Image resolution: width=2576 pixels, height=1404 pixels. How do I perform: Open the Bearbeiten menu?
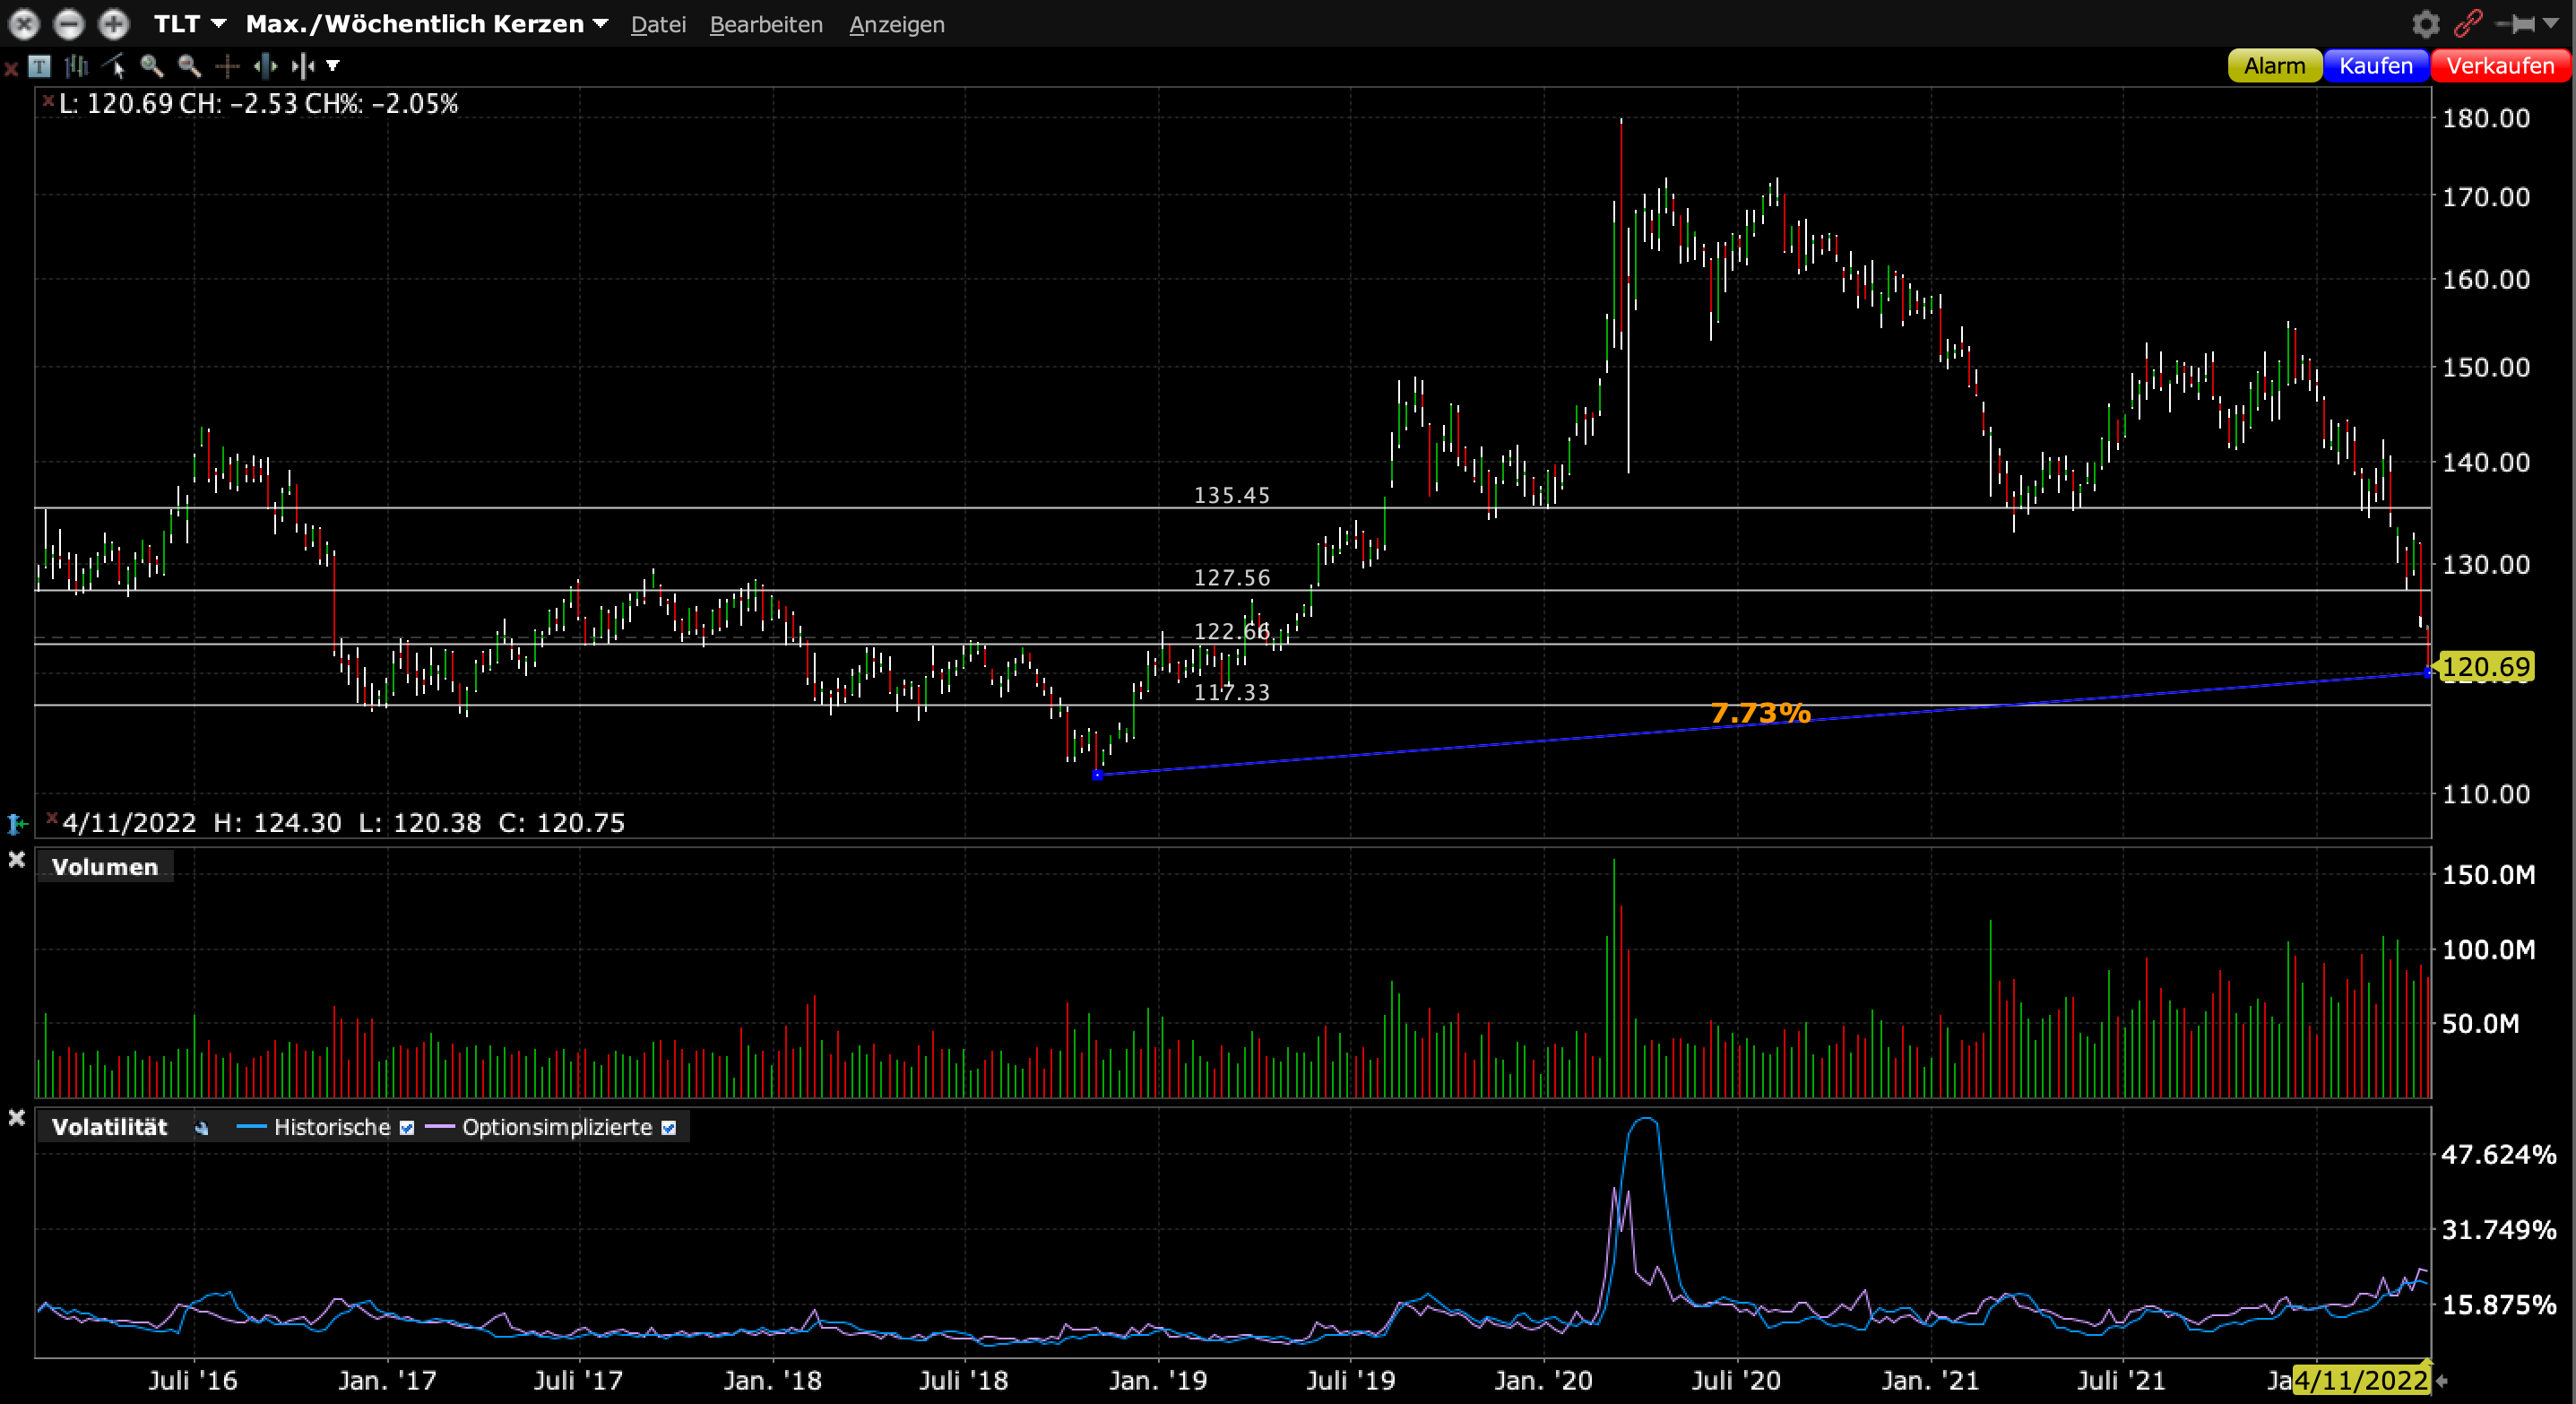coord(766,25)
